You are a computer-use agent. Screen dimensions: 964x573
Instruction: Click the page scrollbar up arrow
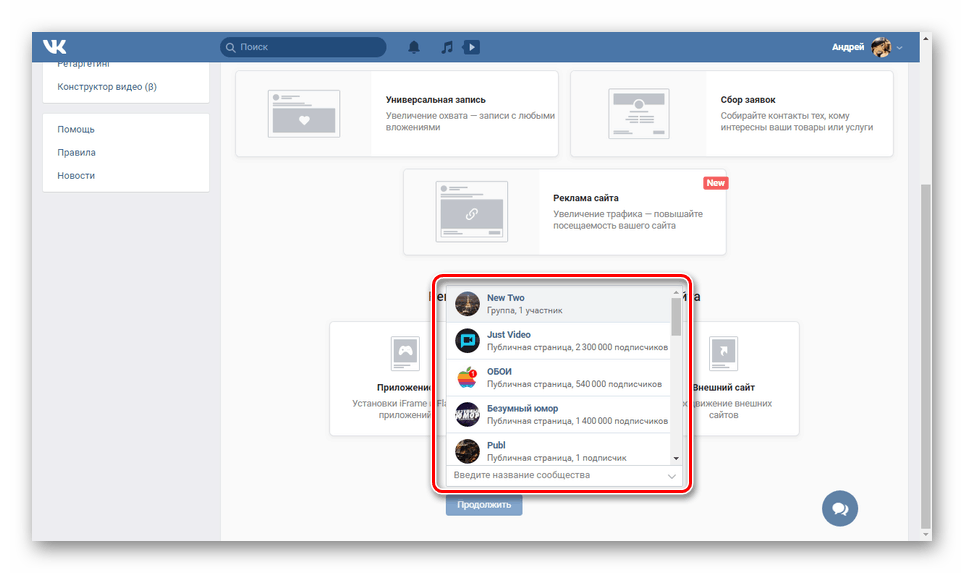pos(926,39)
